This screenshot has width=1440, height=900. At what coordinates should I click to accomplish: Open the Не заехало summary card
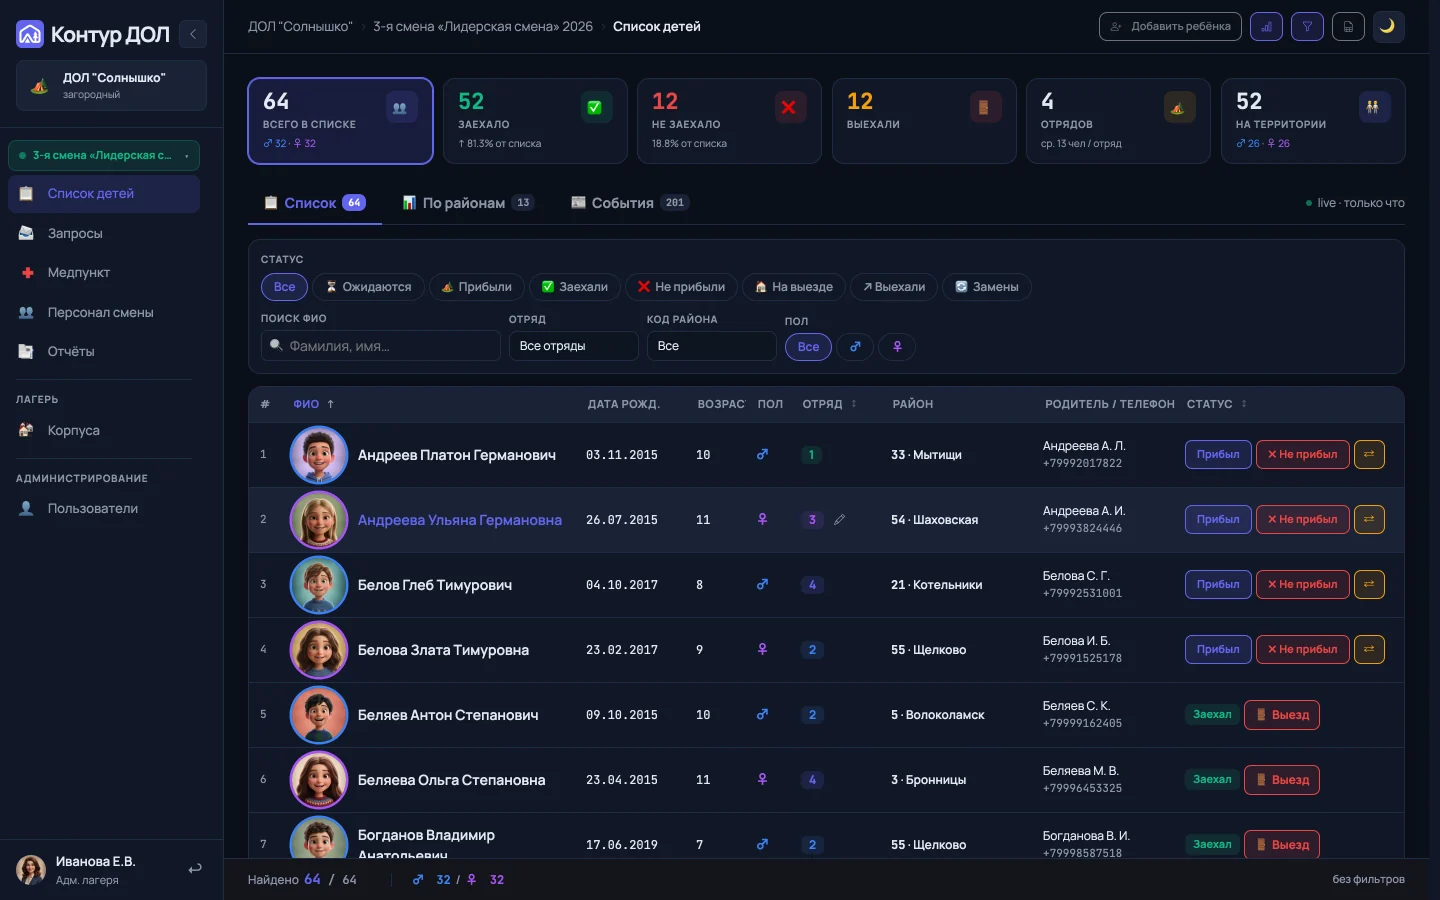[x=729, y=121]
